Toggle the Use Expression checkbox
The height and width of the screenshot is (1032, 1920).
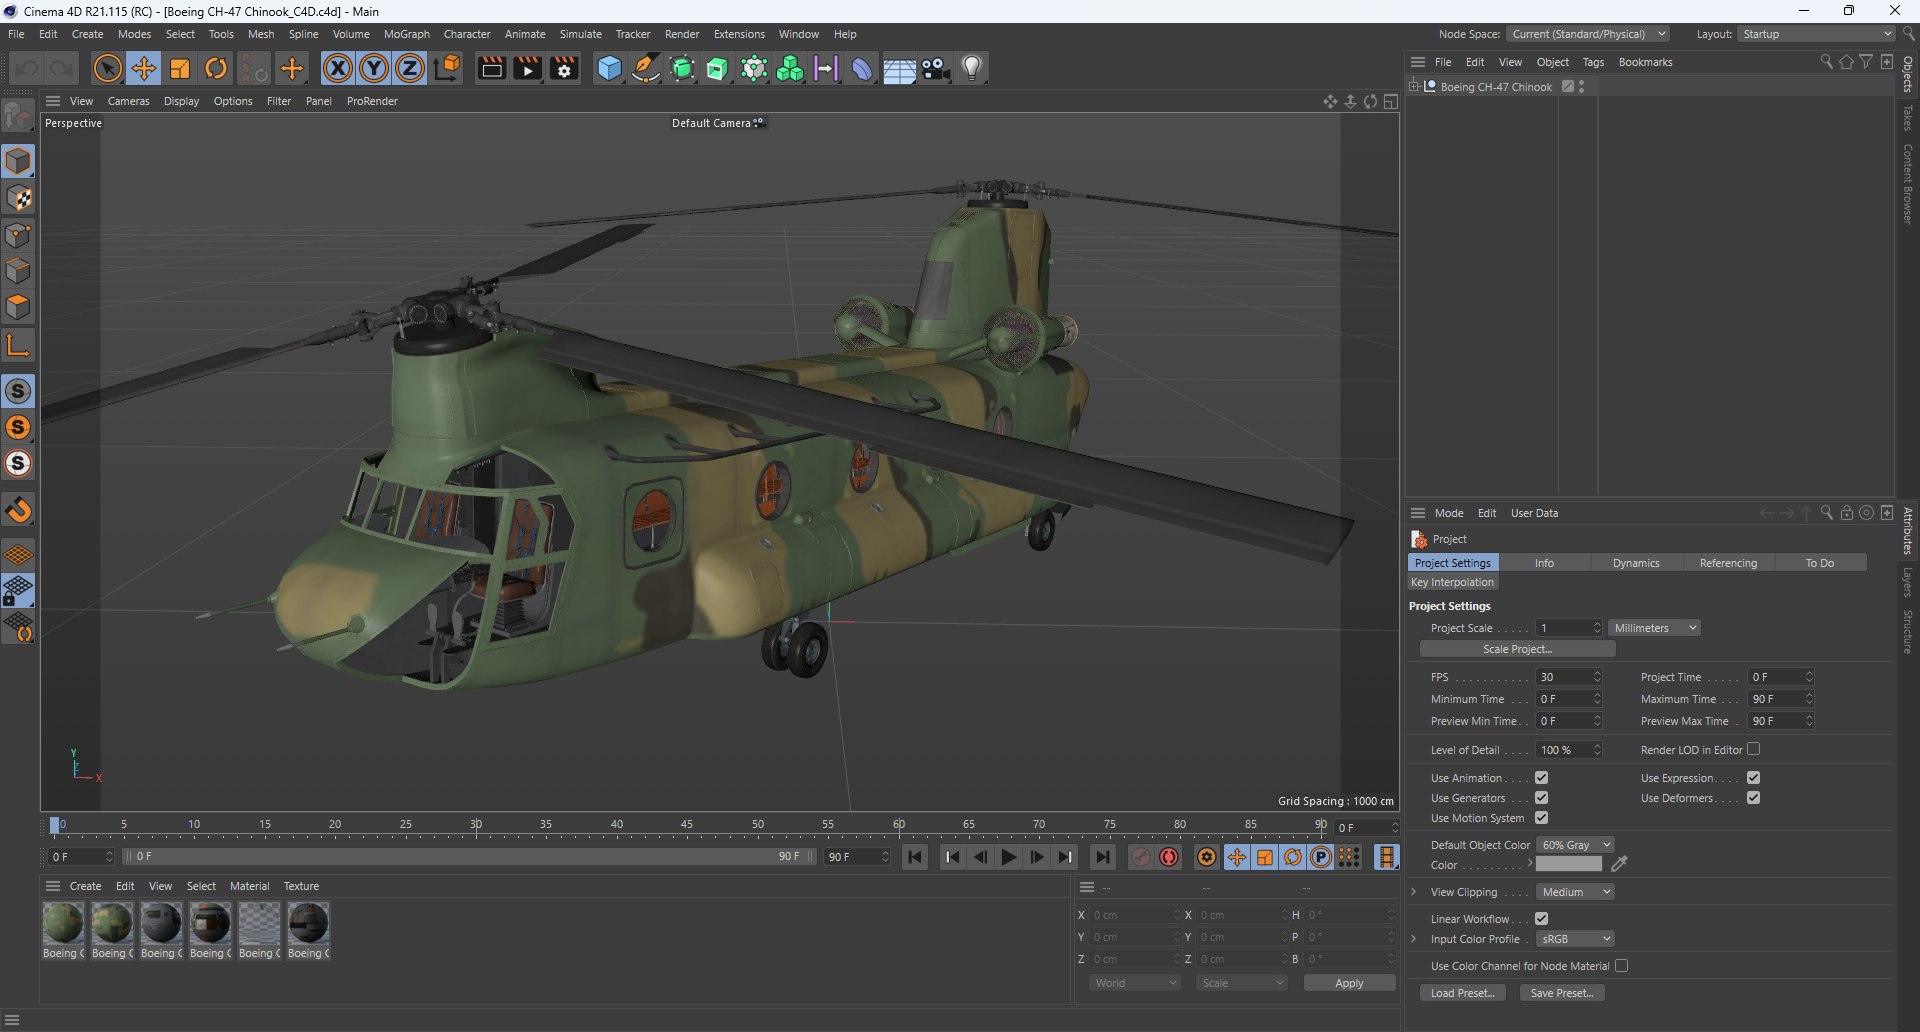point(1753,778)
